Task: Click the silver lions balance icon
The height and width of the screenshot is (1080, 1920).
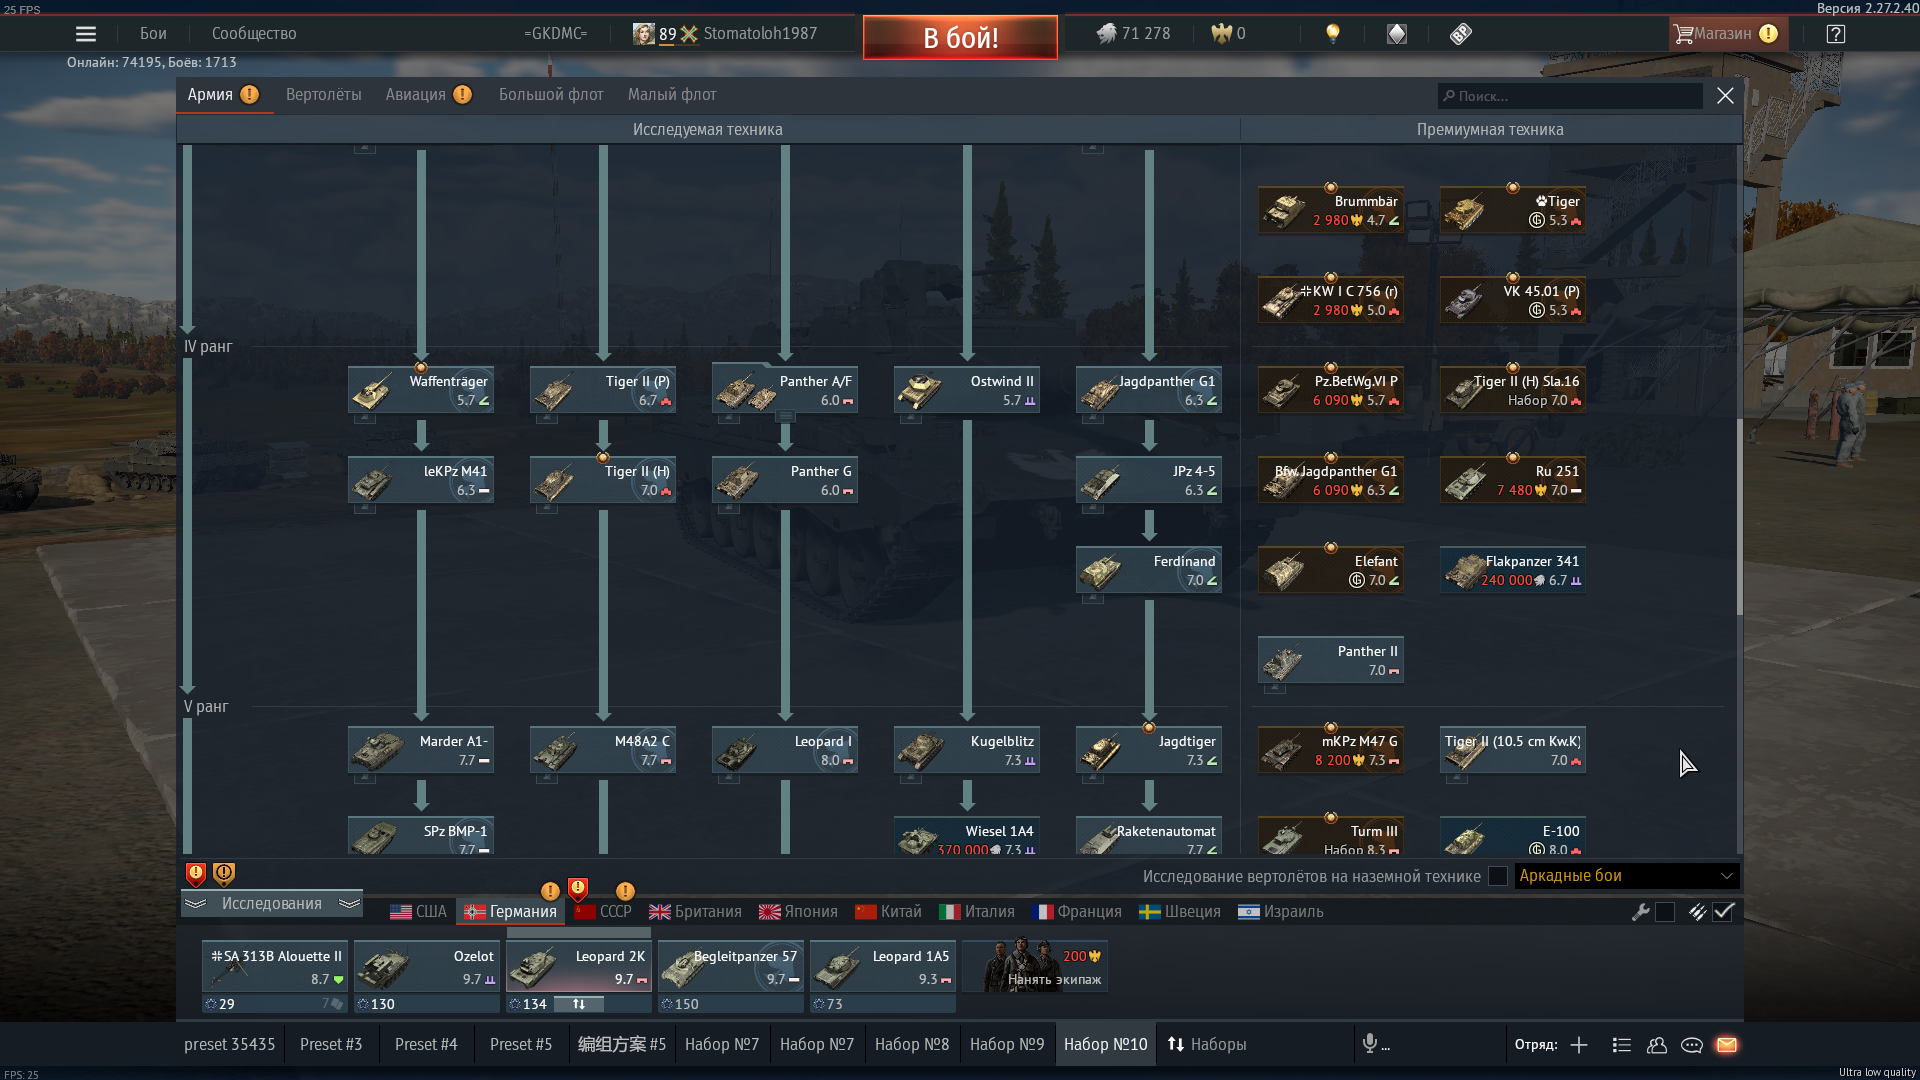Action: click(1105, 34)
